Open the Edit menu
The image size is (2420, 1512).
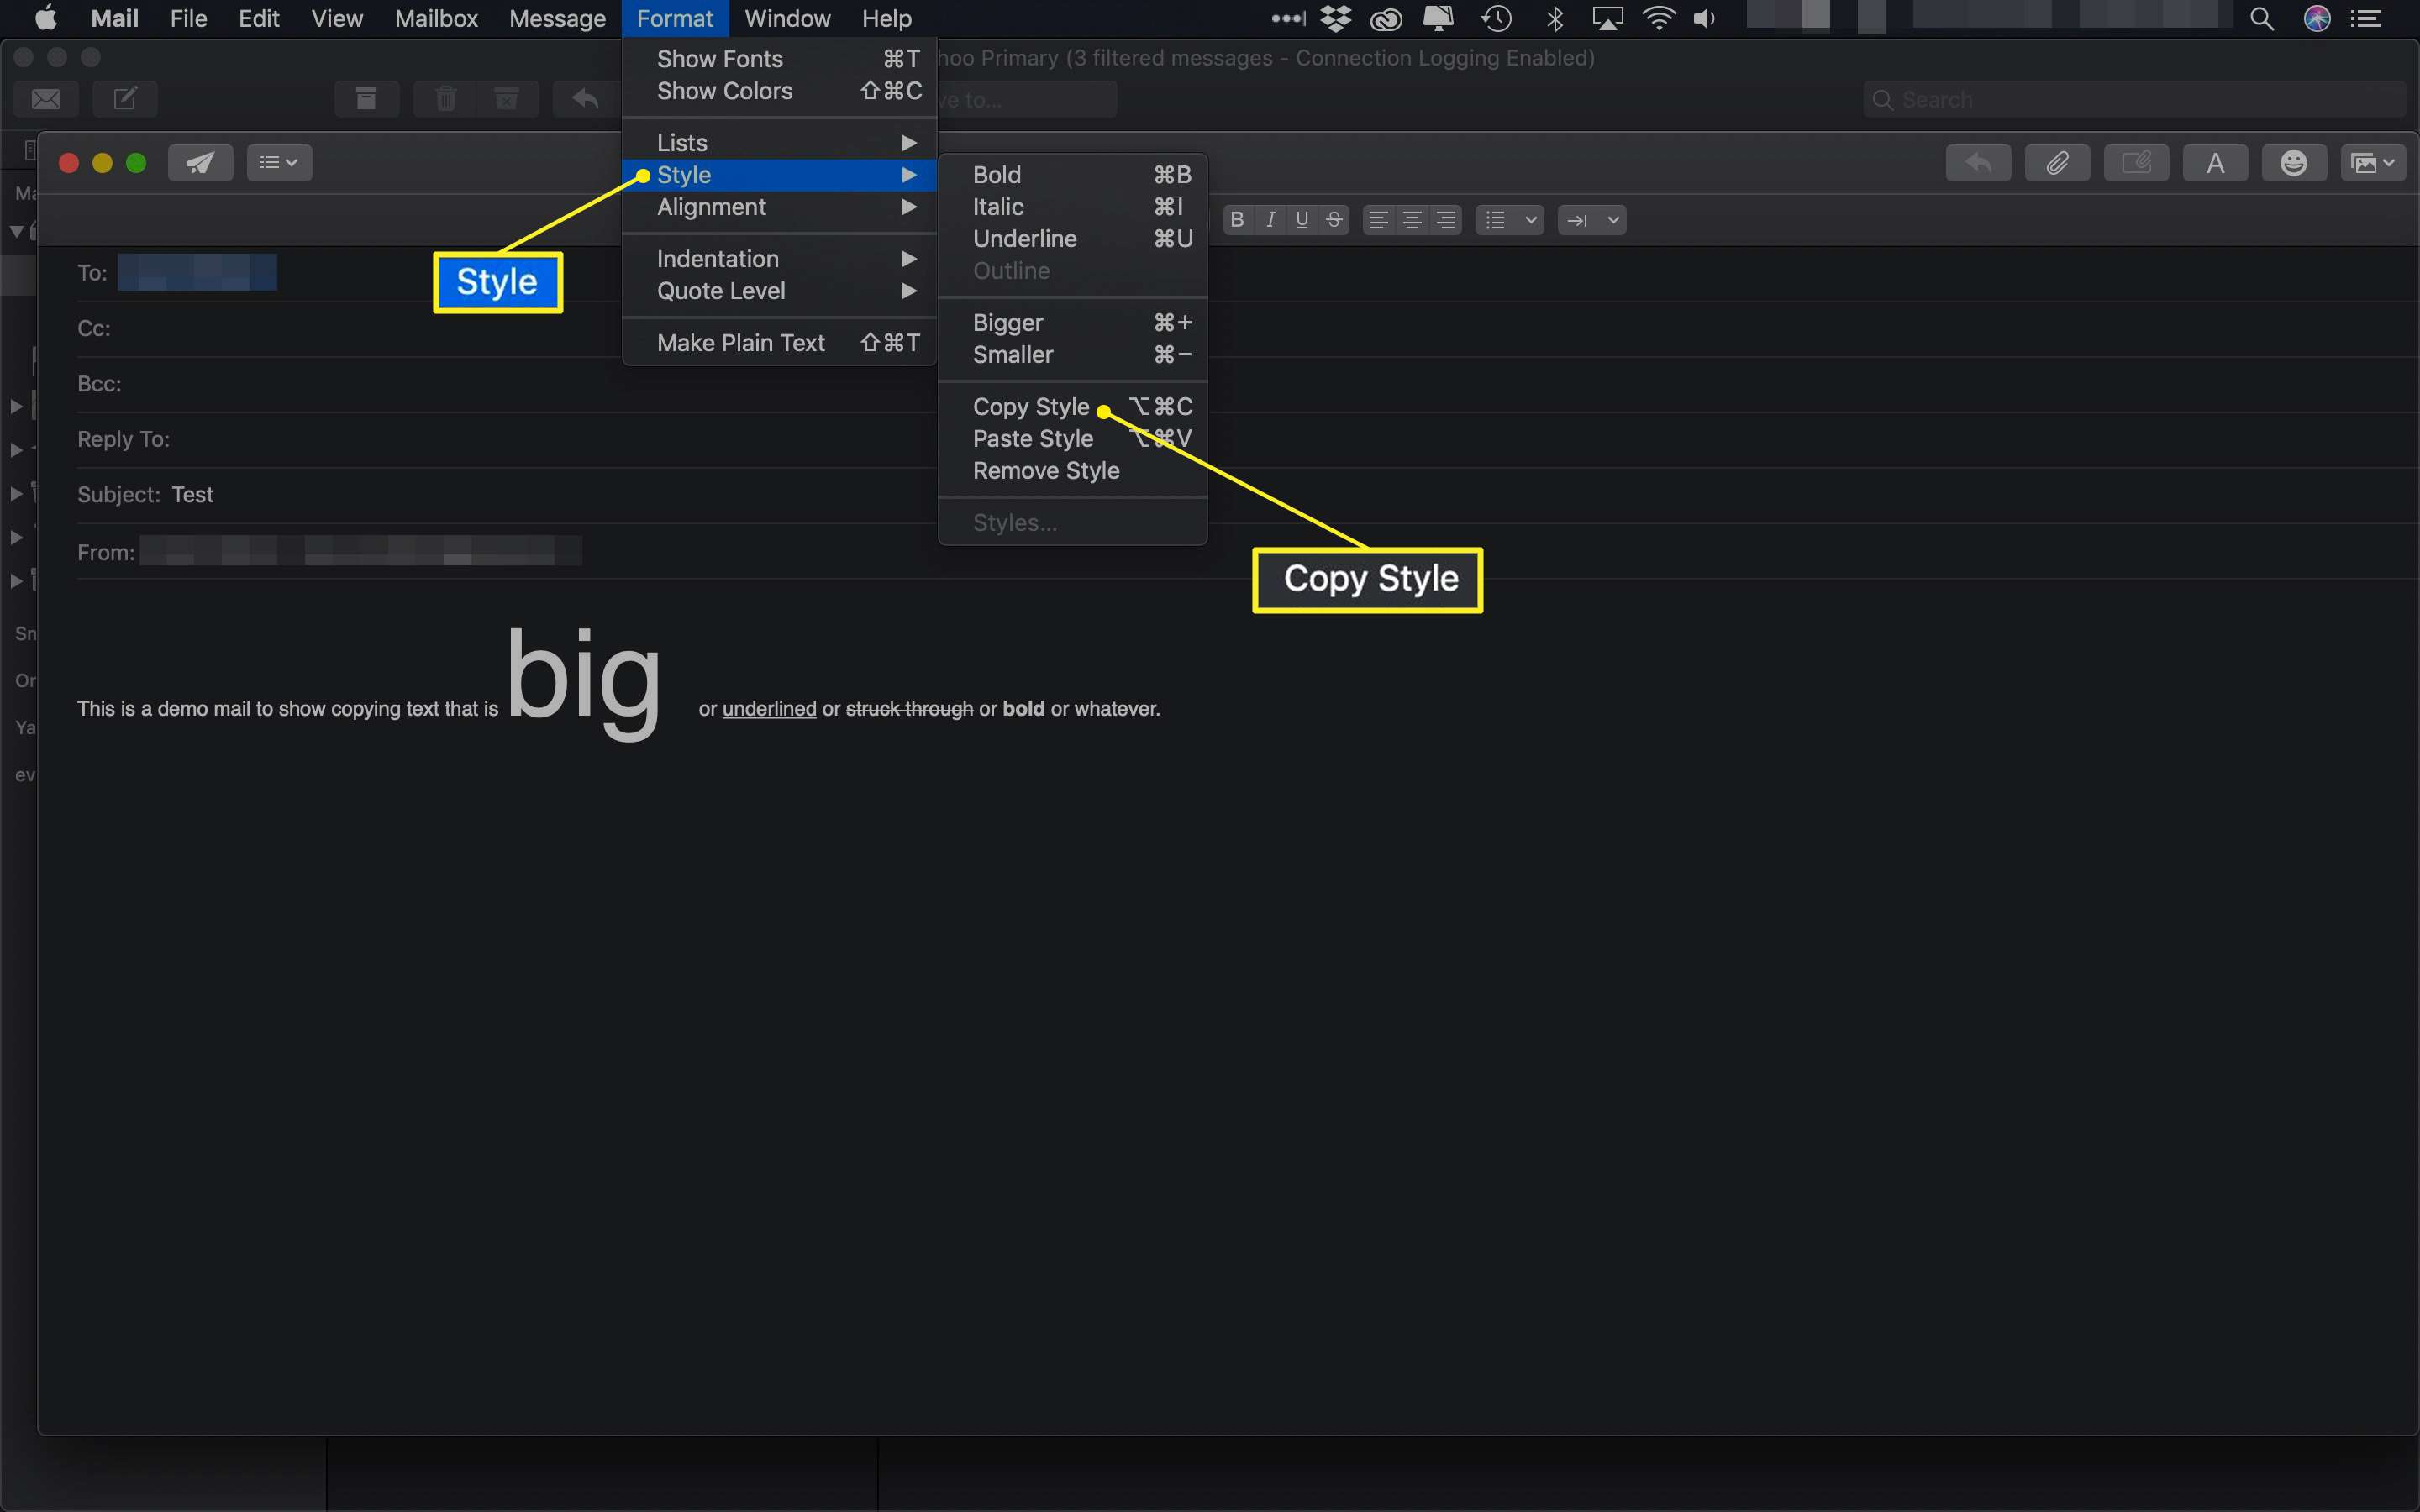(x=259, y=18)
